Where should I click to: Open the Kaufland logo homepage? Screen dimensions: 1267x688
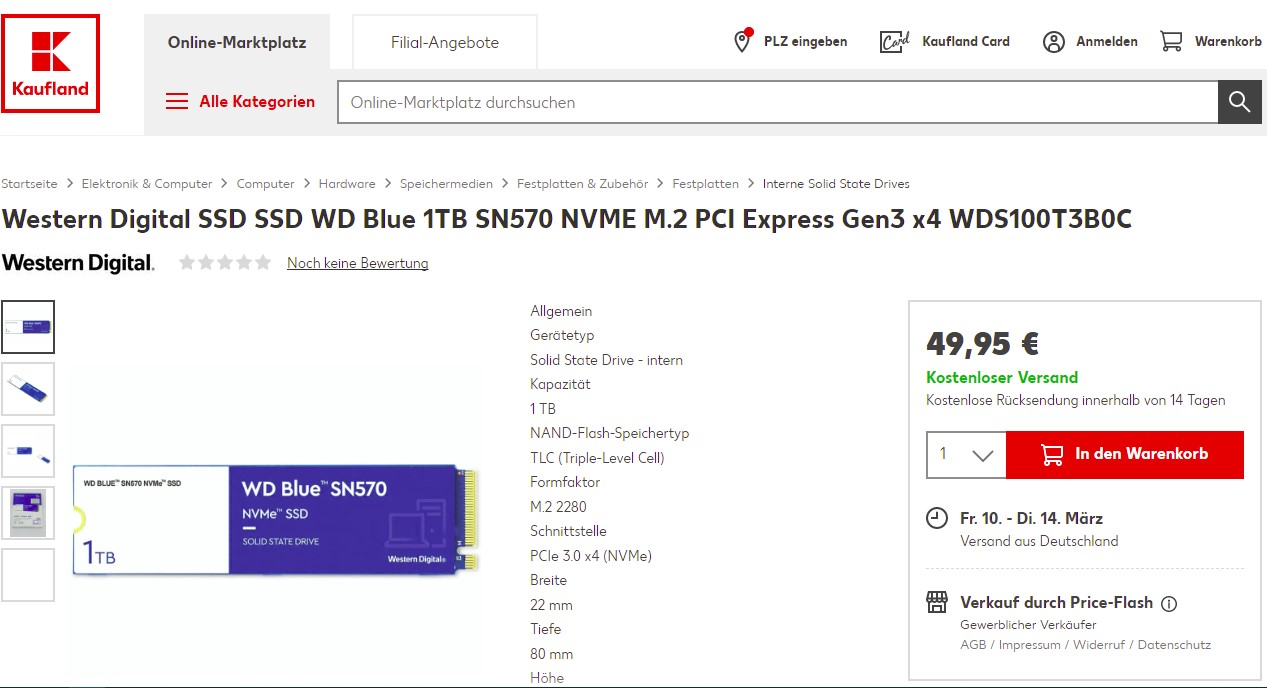(x=50, y=63)
